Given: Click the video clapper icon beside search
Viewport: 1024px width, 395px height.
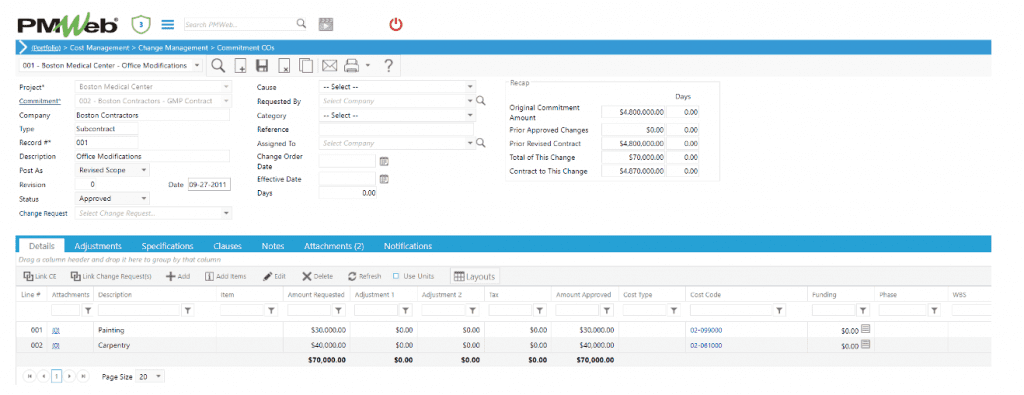Looking at the screenshot, I should (325, 25).
